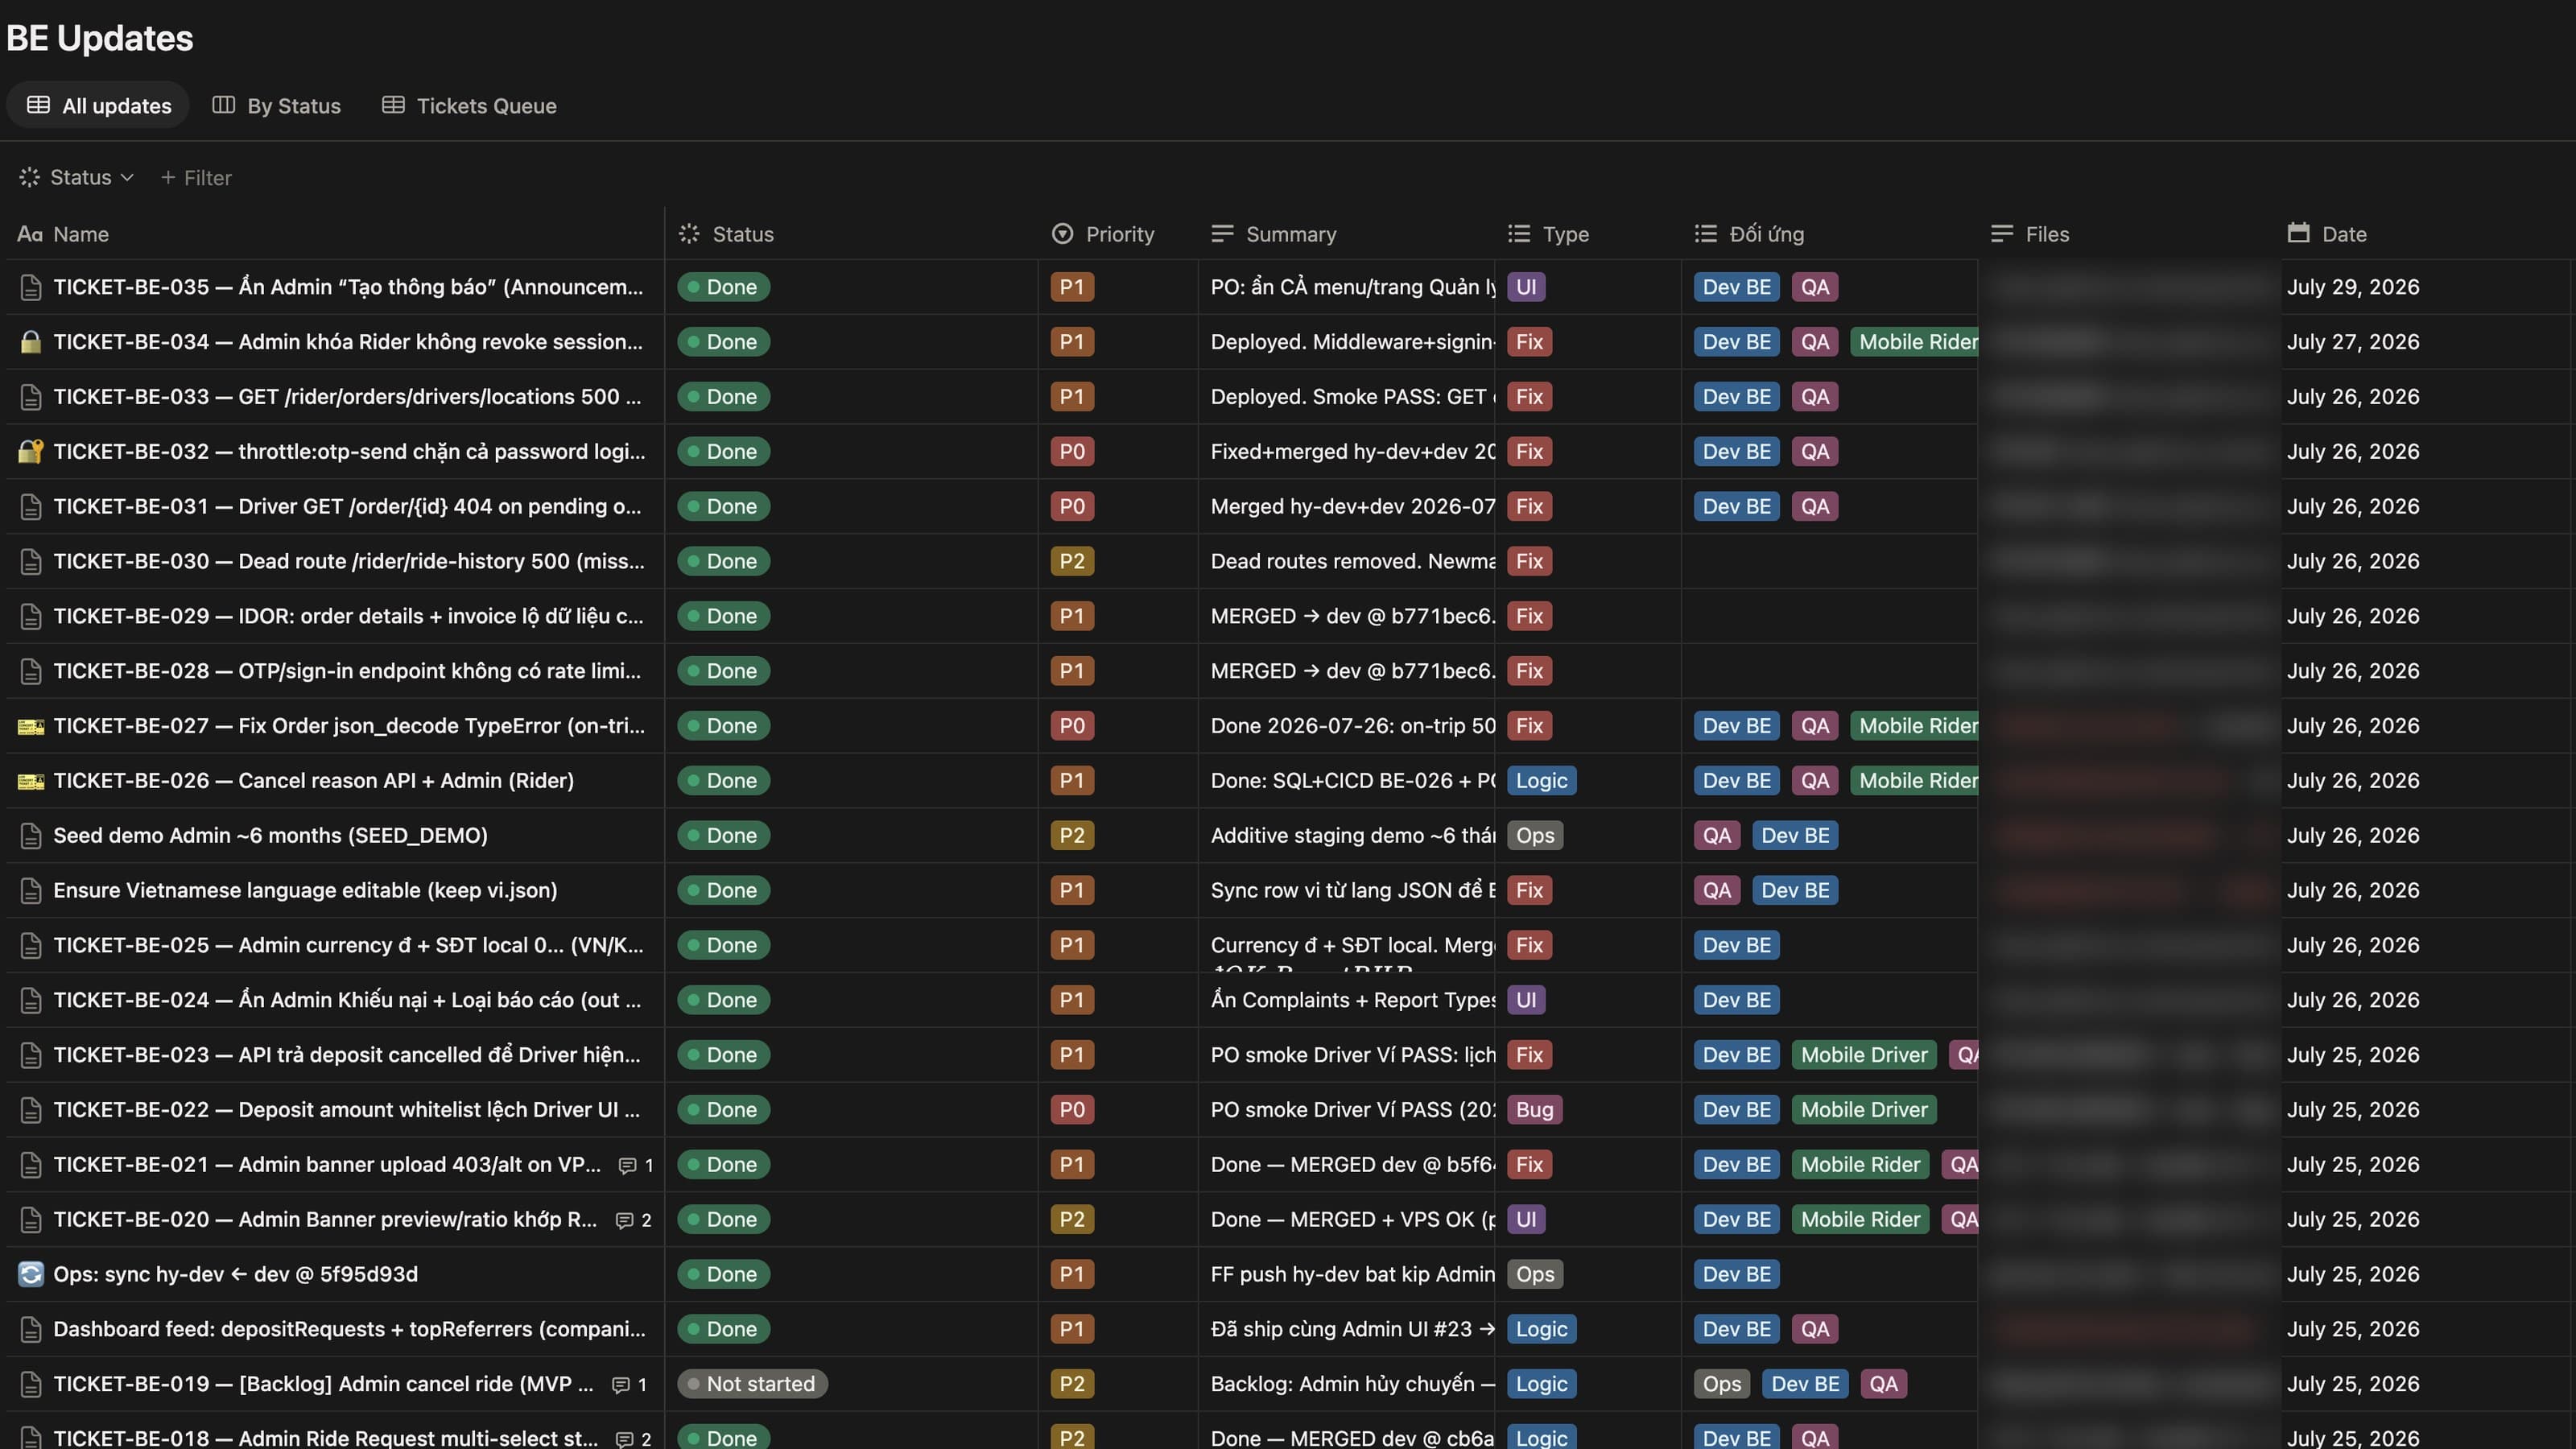Open the lock icon on TICKET-BE-034 row
Viewport: 2576px width, 1449px height.
point(31,342)
